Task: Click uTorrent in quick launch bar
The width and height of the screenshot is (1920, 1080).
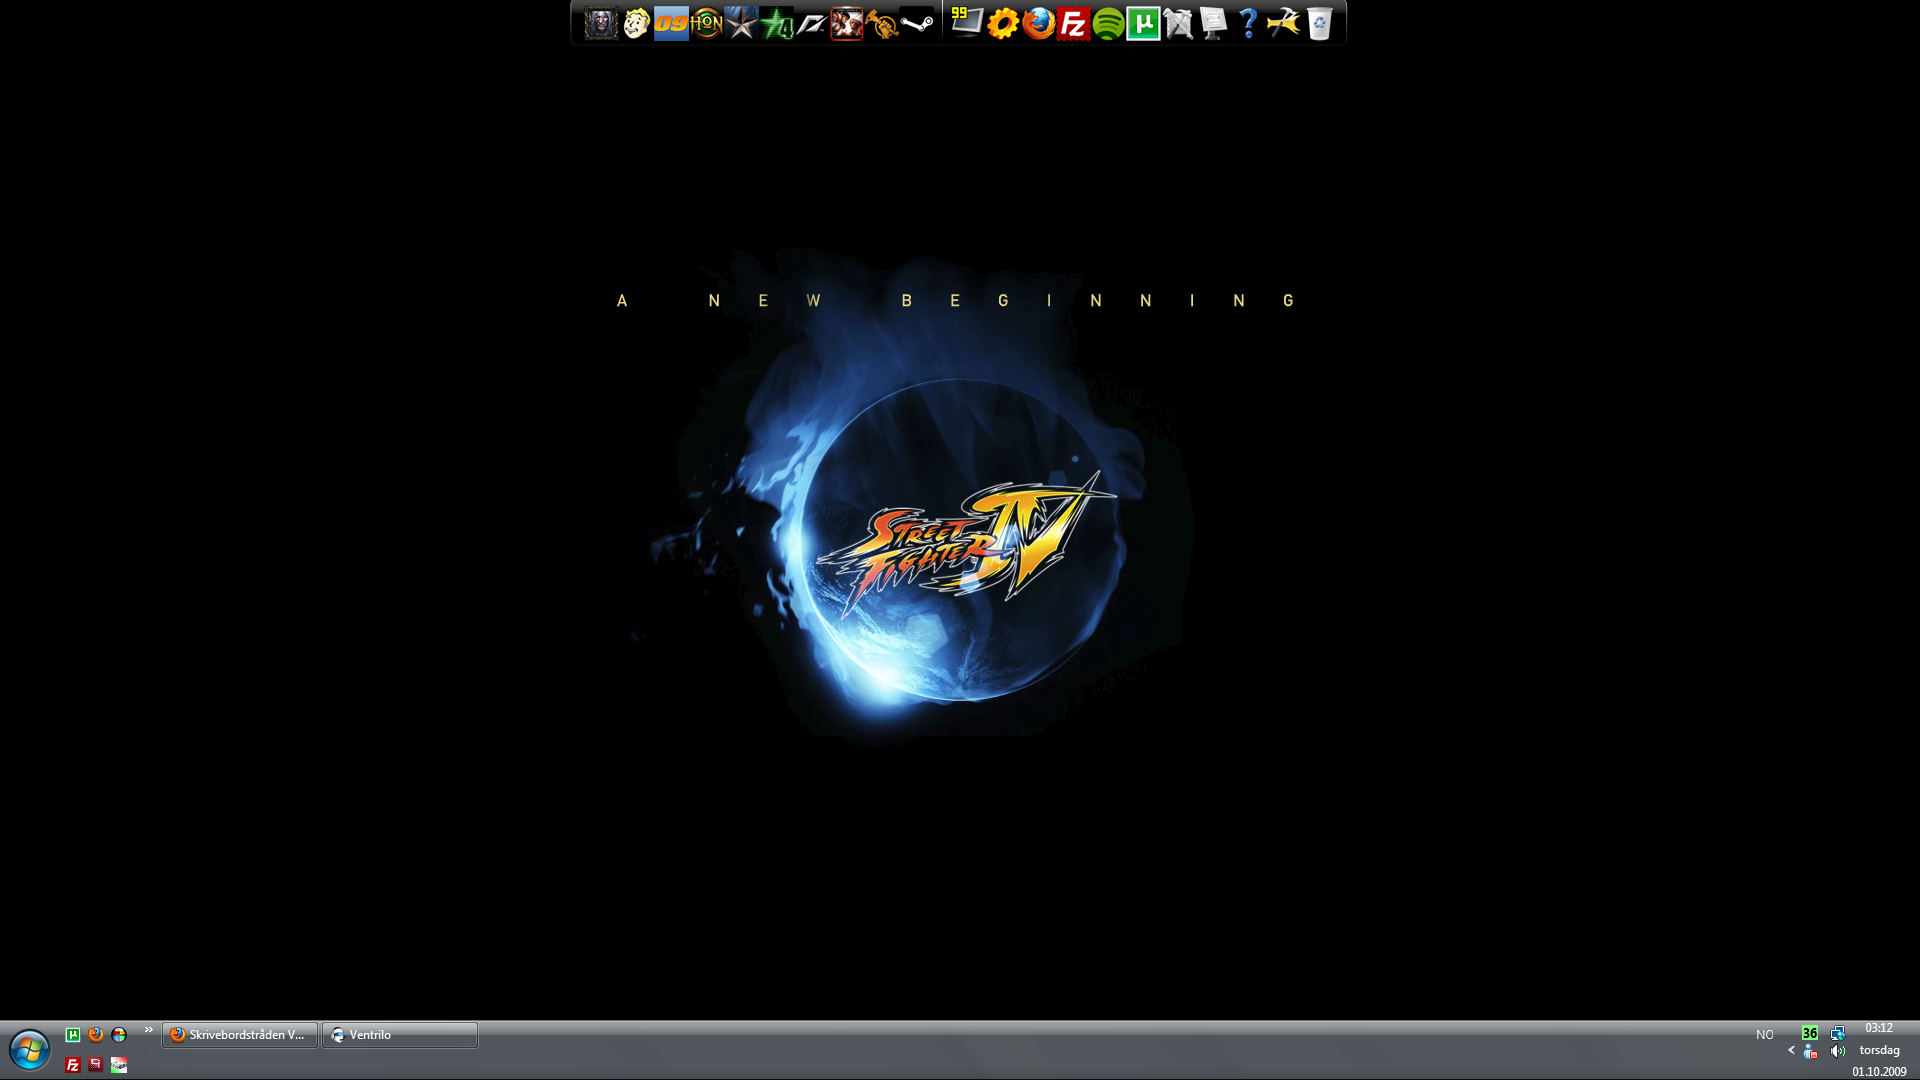Action: pyautogui.click(x=73, y=1035)
